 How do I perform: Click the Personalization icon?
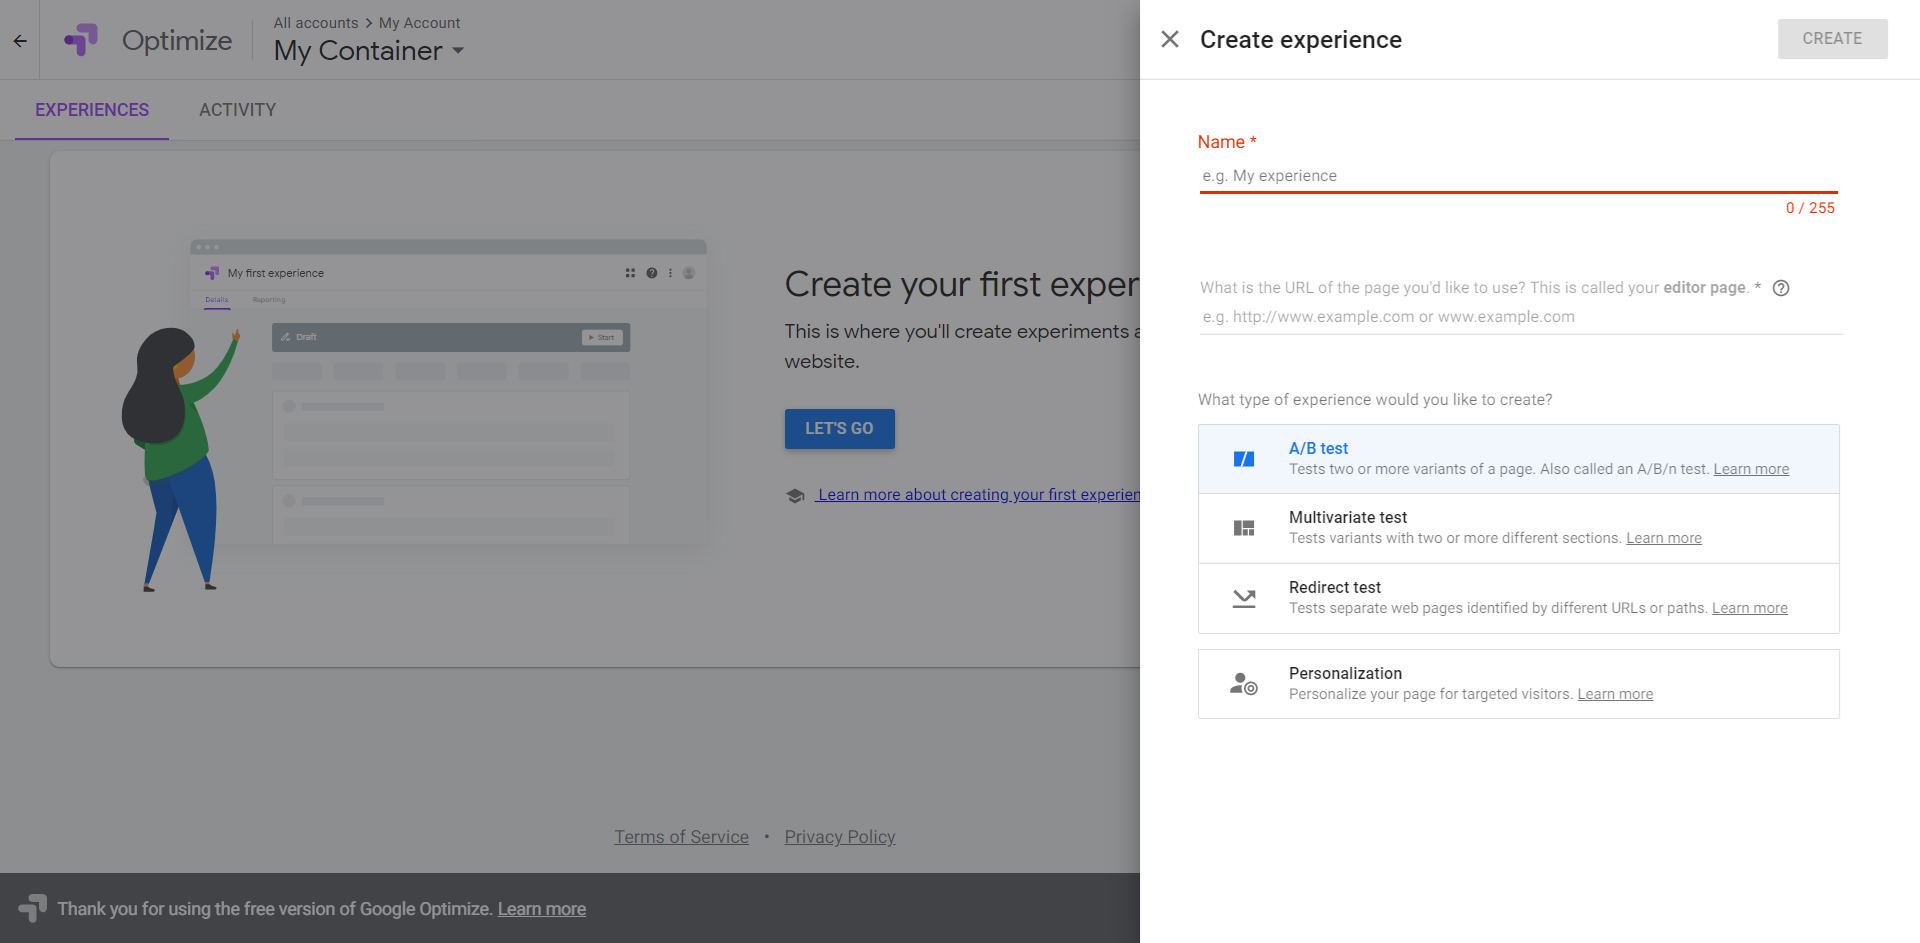coord(1243,684)
